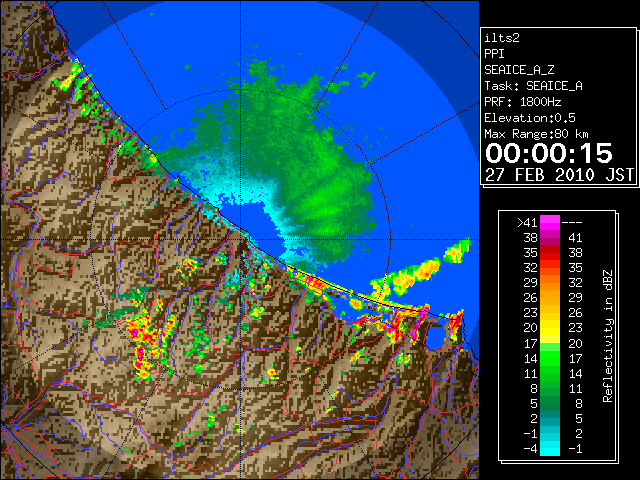640x480 pixels.
Task: Select the 'Task: SEAICE_A' line
Action: pos(533,86)
